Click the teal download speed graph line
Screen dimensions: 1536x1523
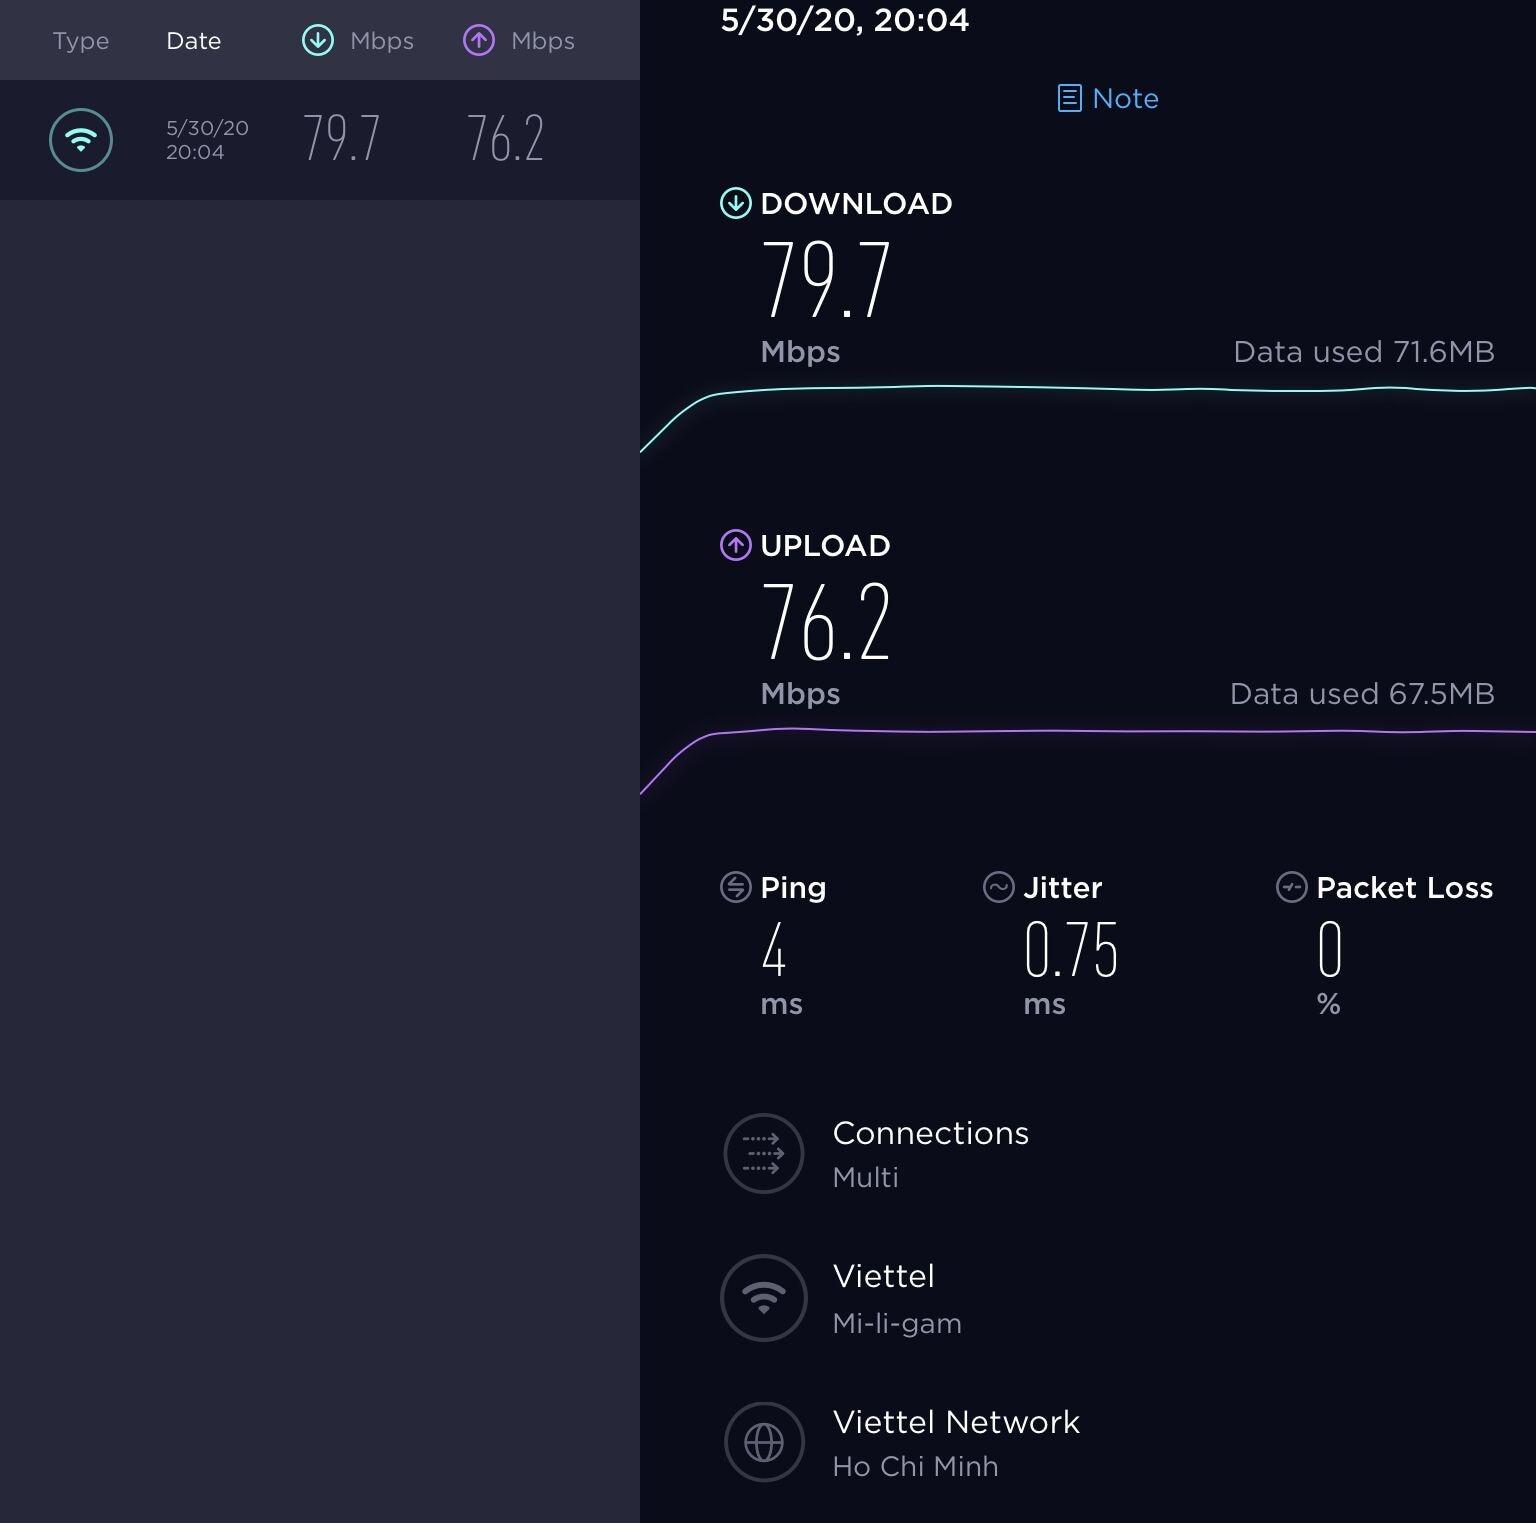[x=1100, y=388]
